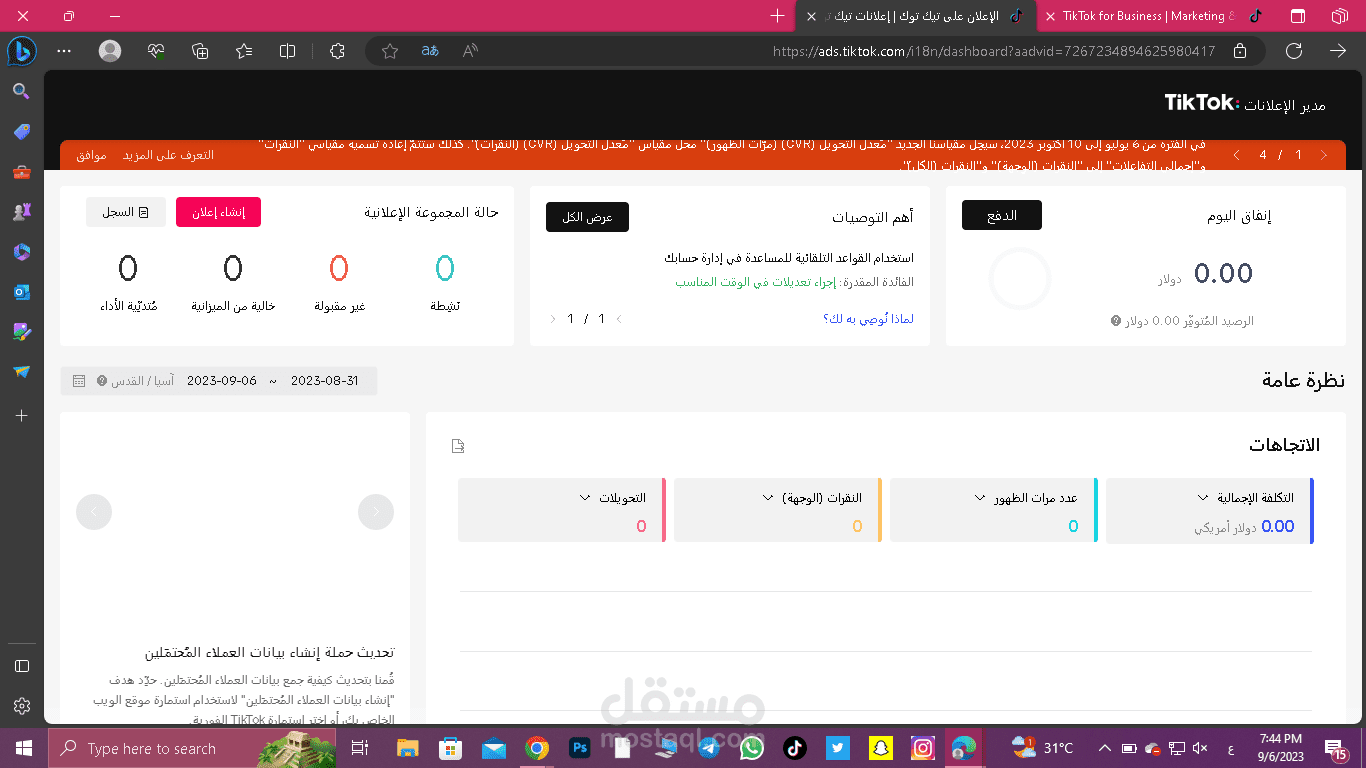Open the date range calendar icon
The width and height of the screenshot is (1366, 768).
(x=79, y=381)
